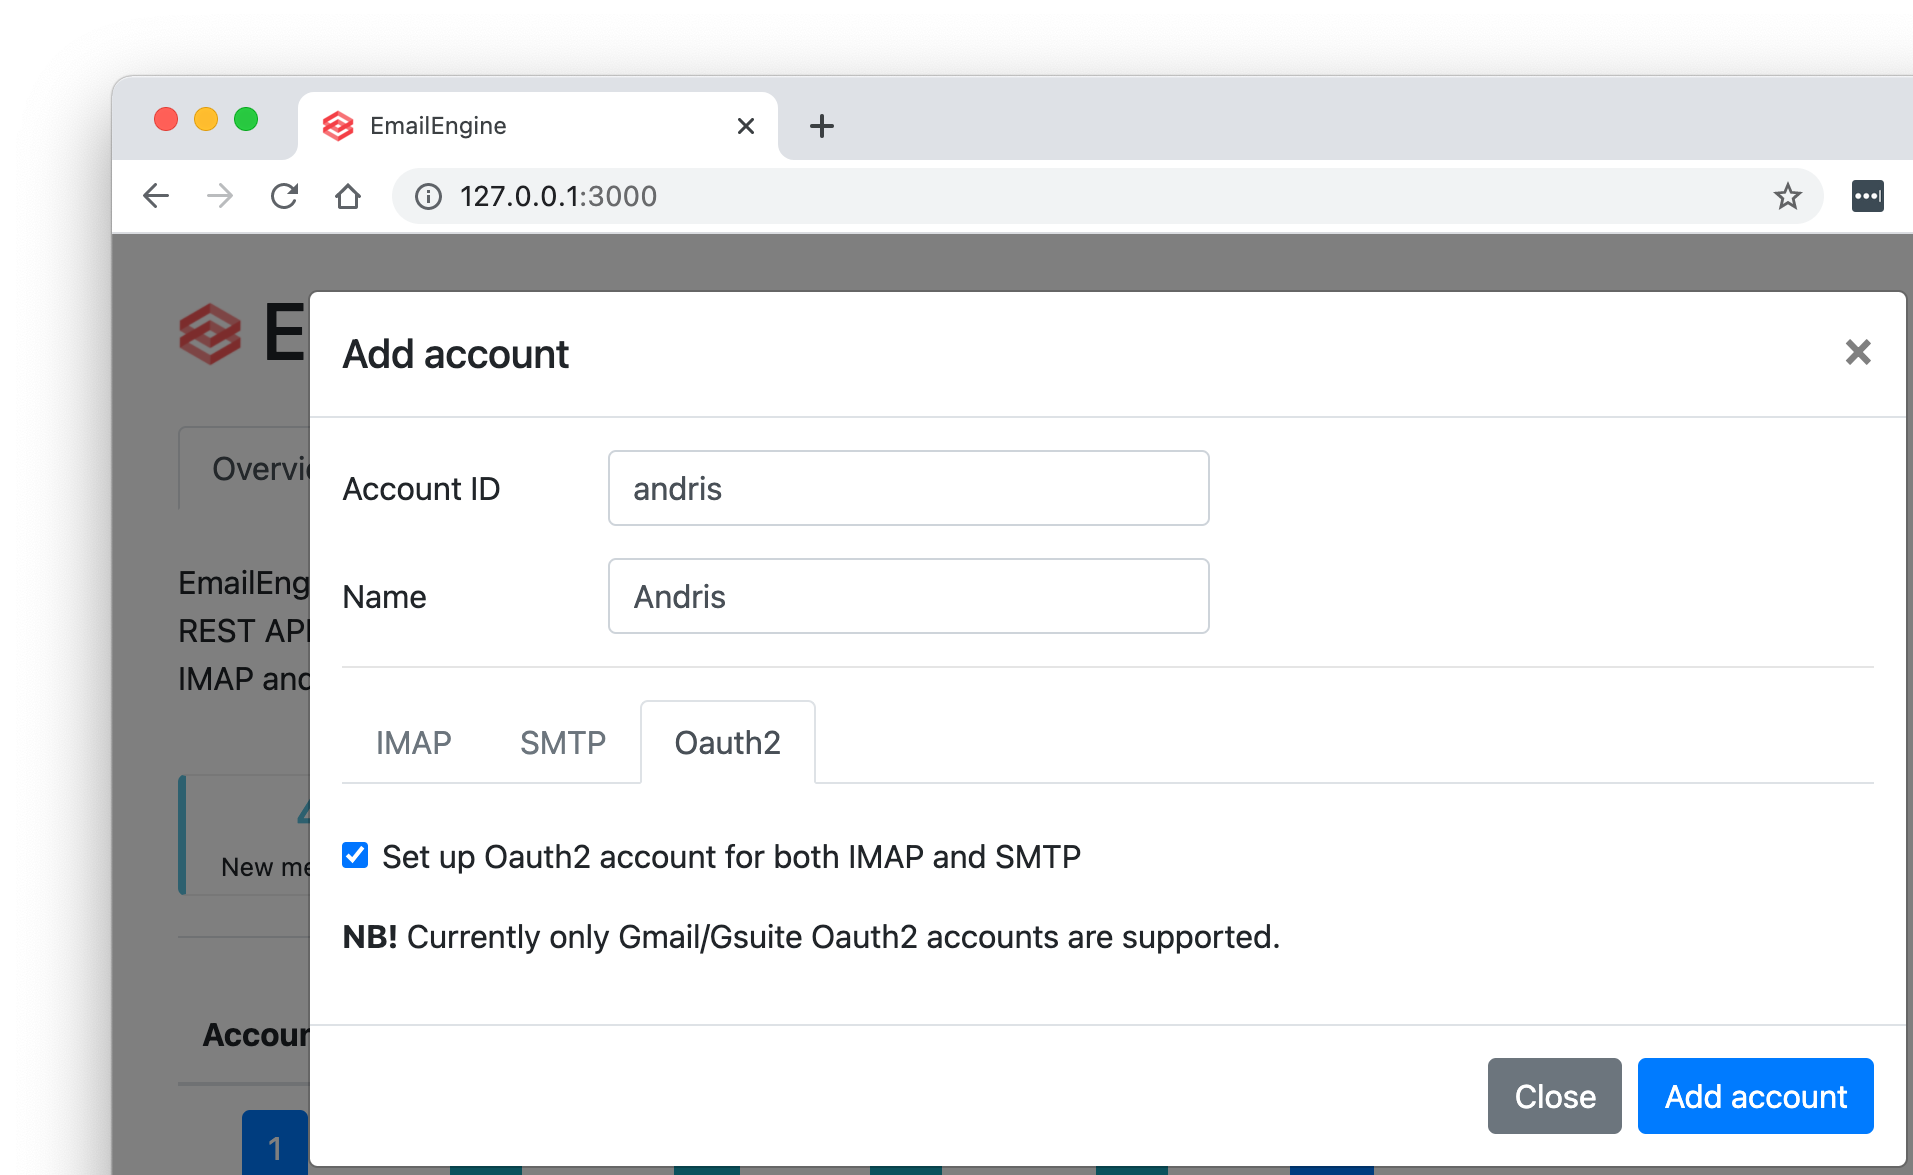Click the Name field label

point(385,597)
